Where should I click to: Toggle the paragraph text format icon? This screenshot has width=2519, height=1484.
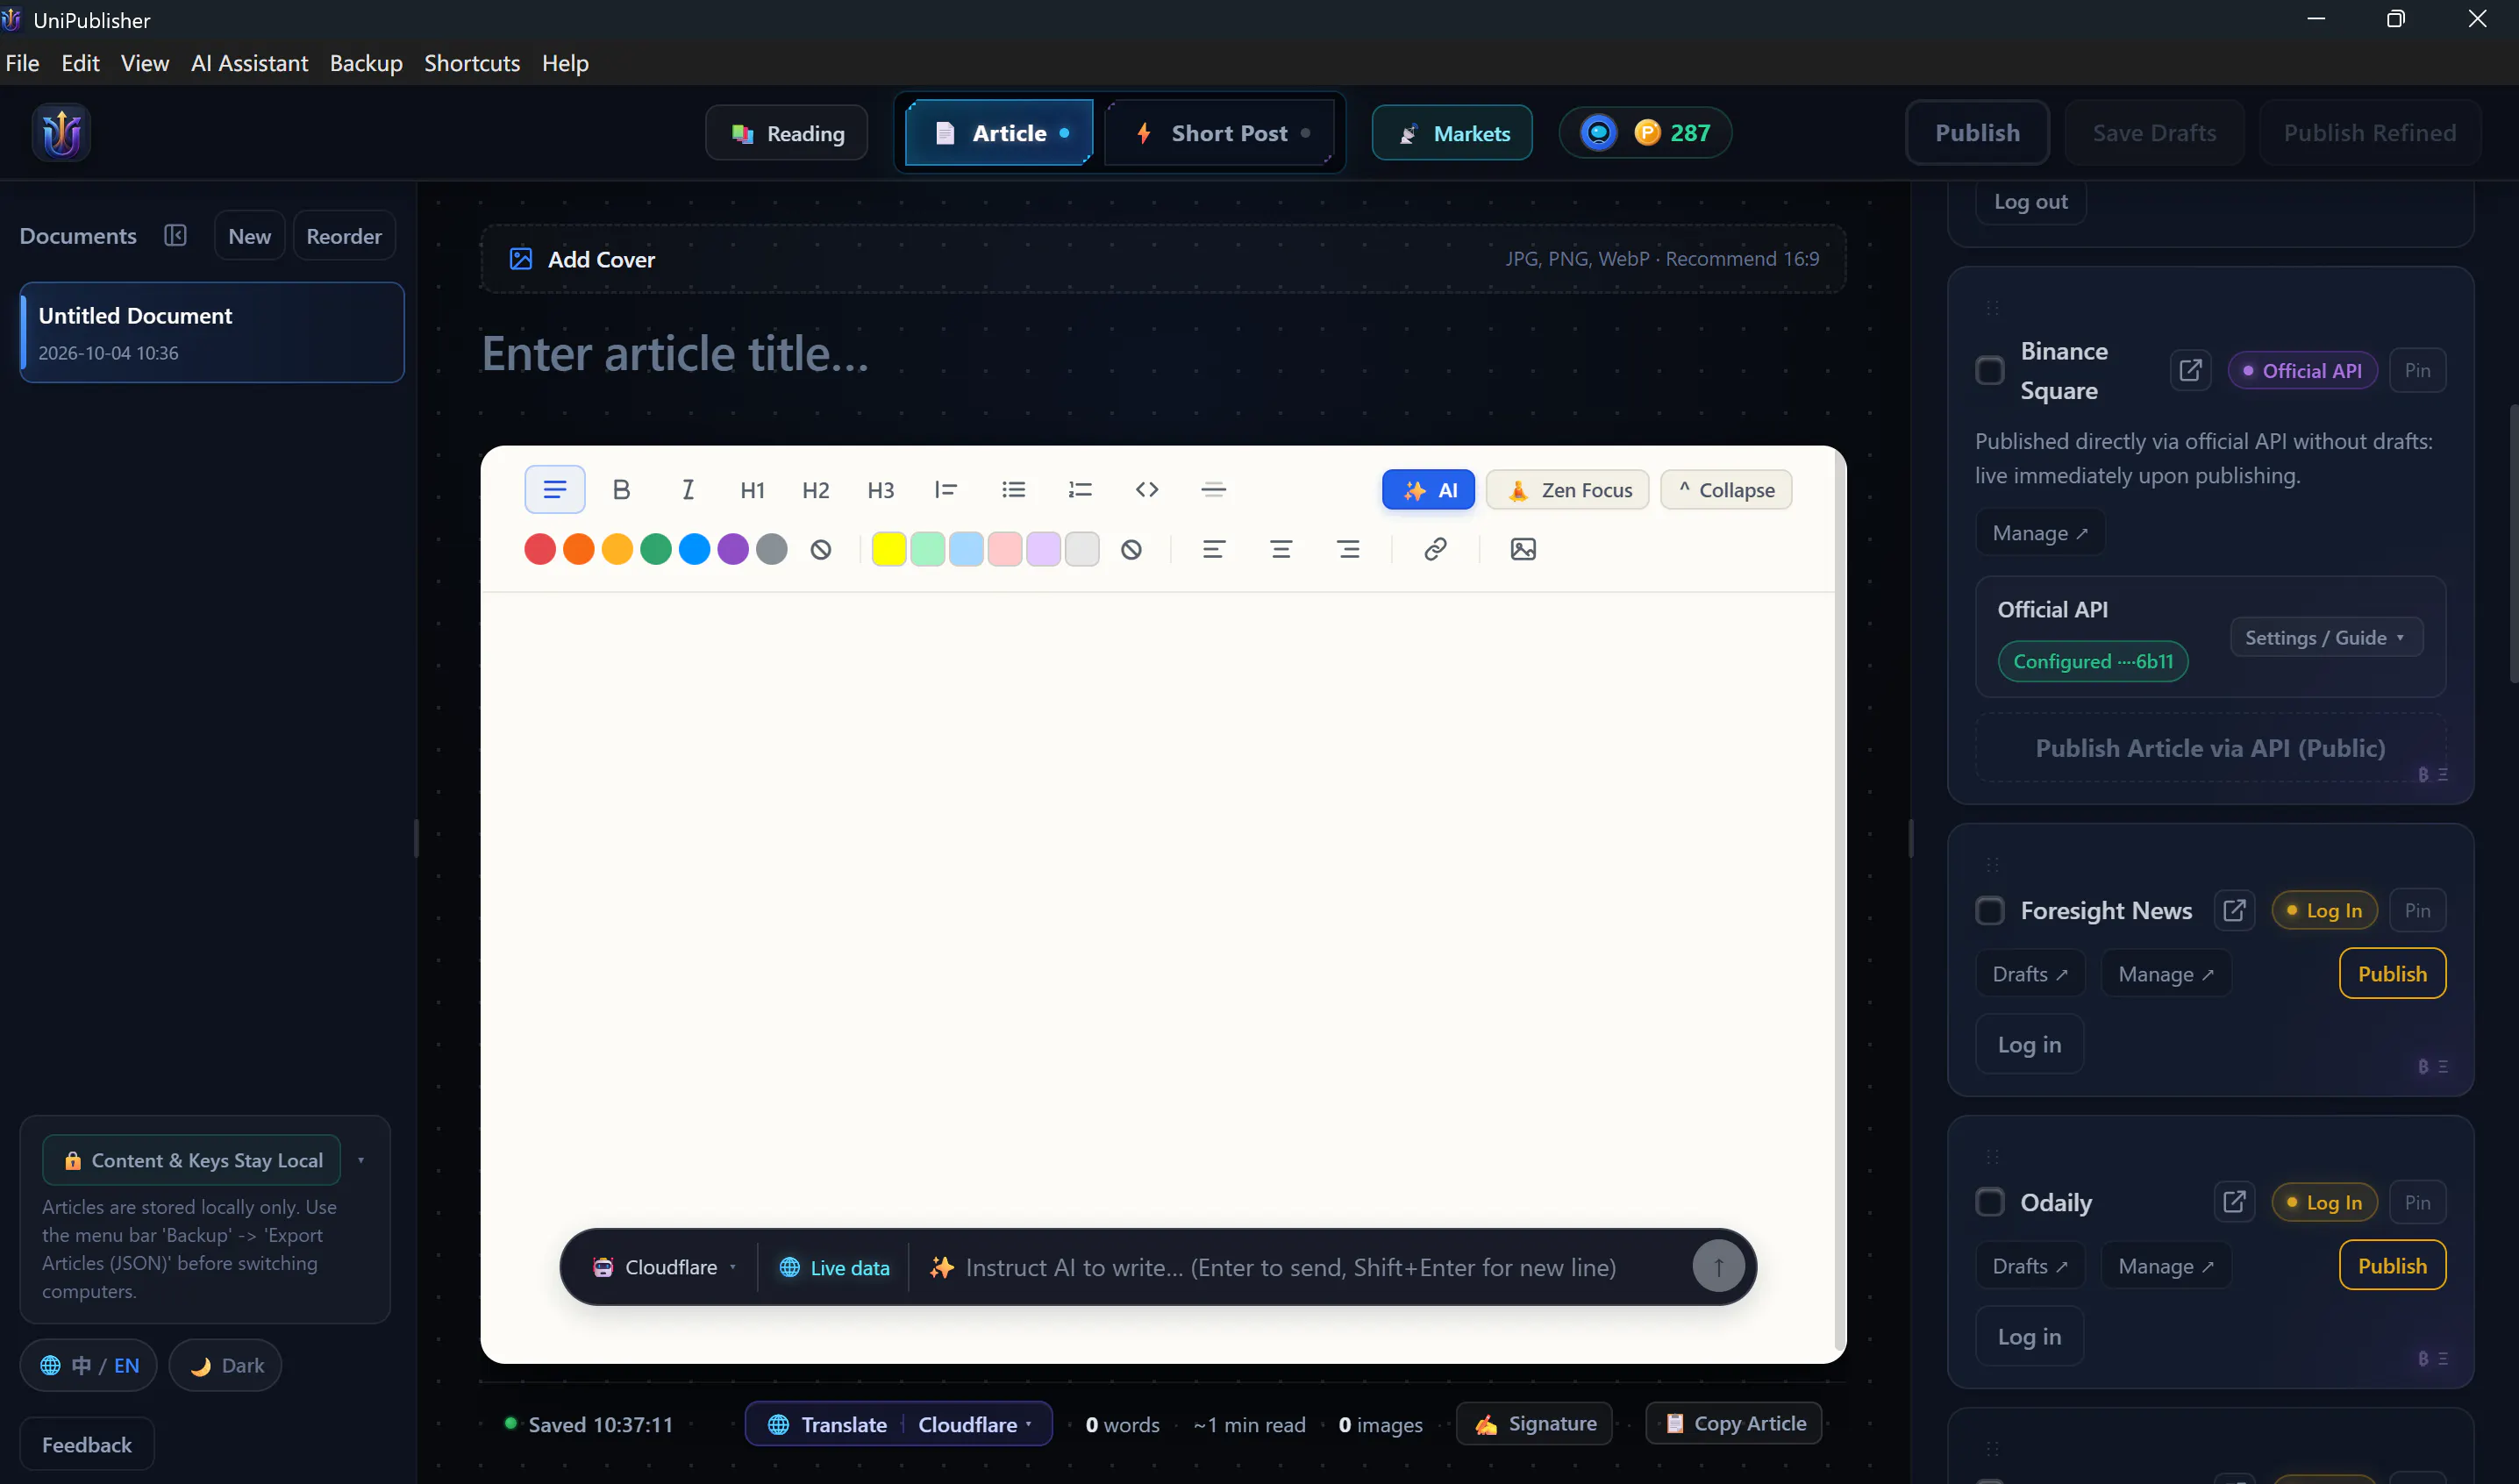555,490
